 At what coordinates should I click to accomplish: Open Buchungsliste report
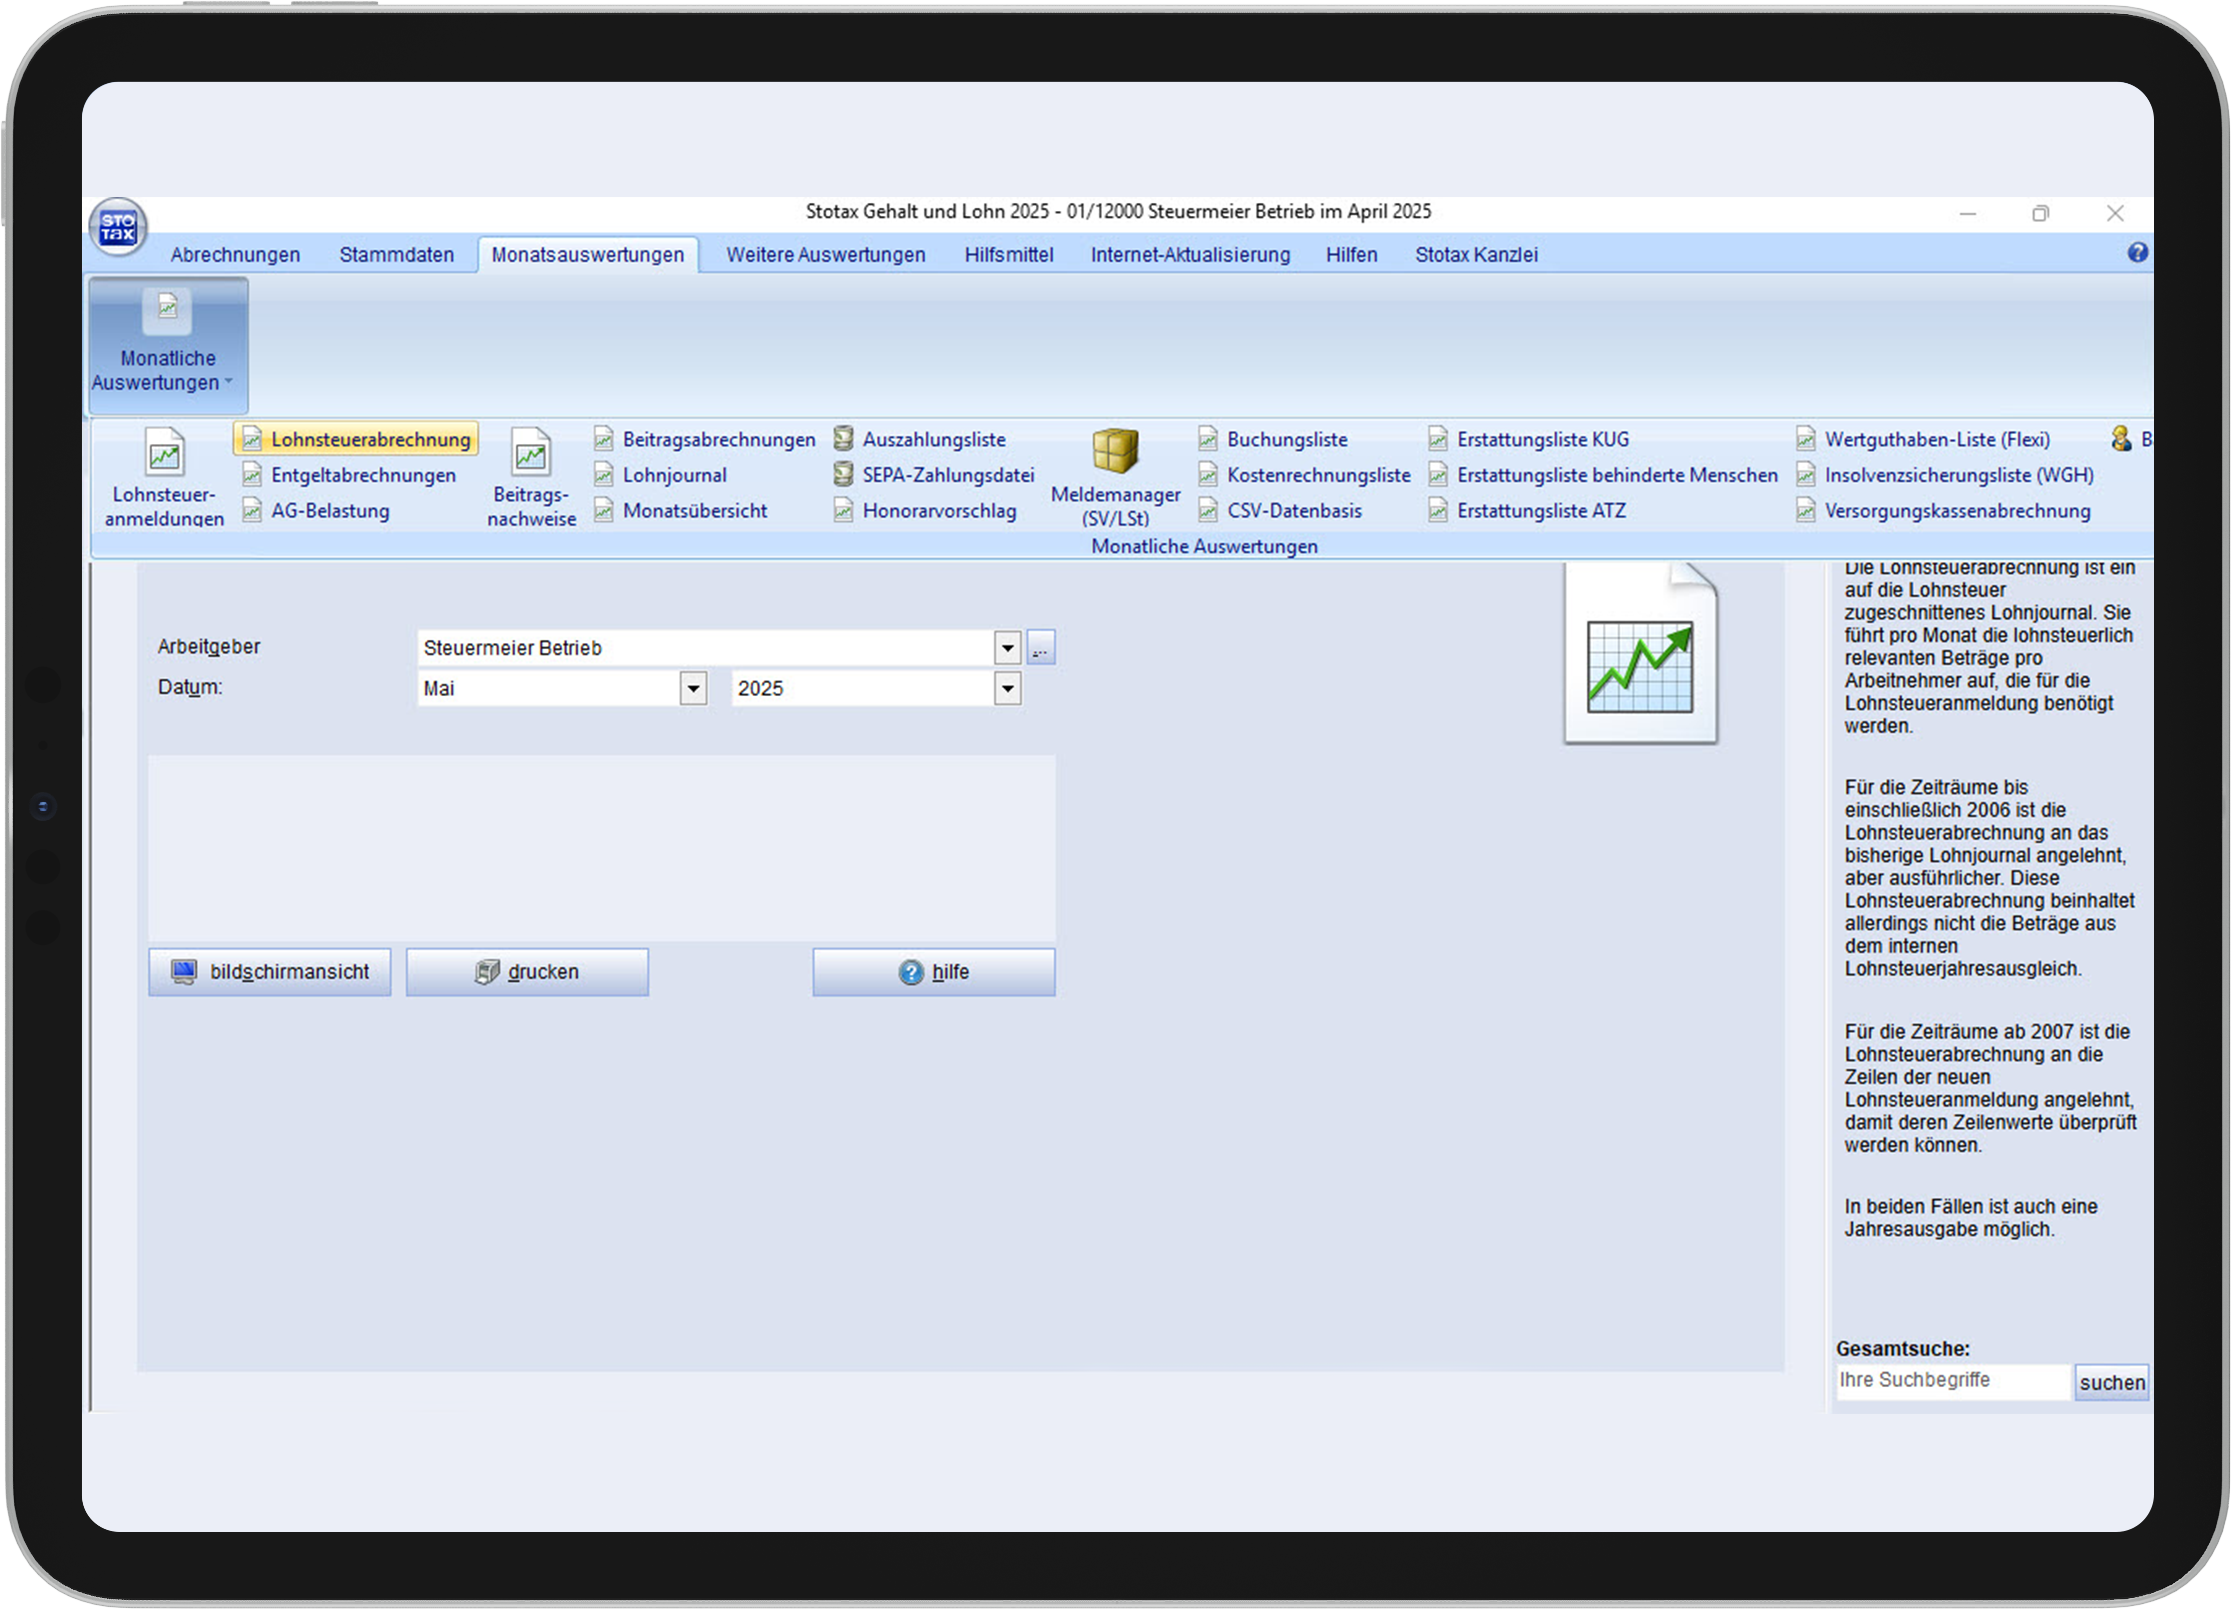1273,439
